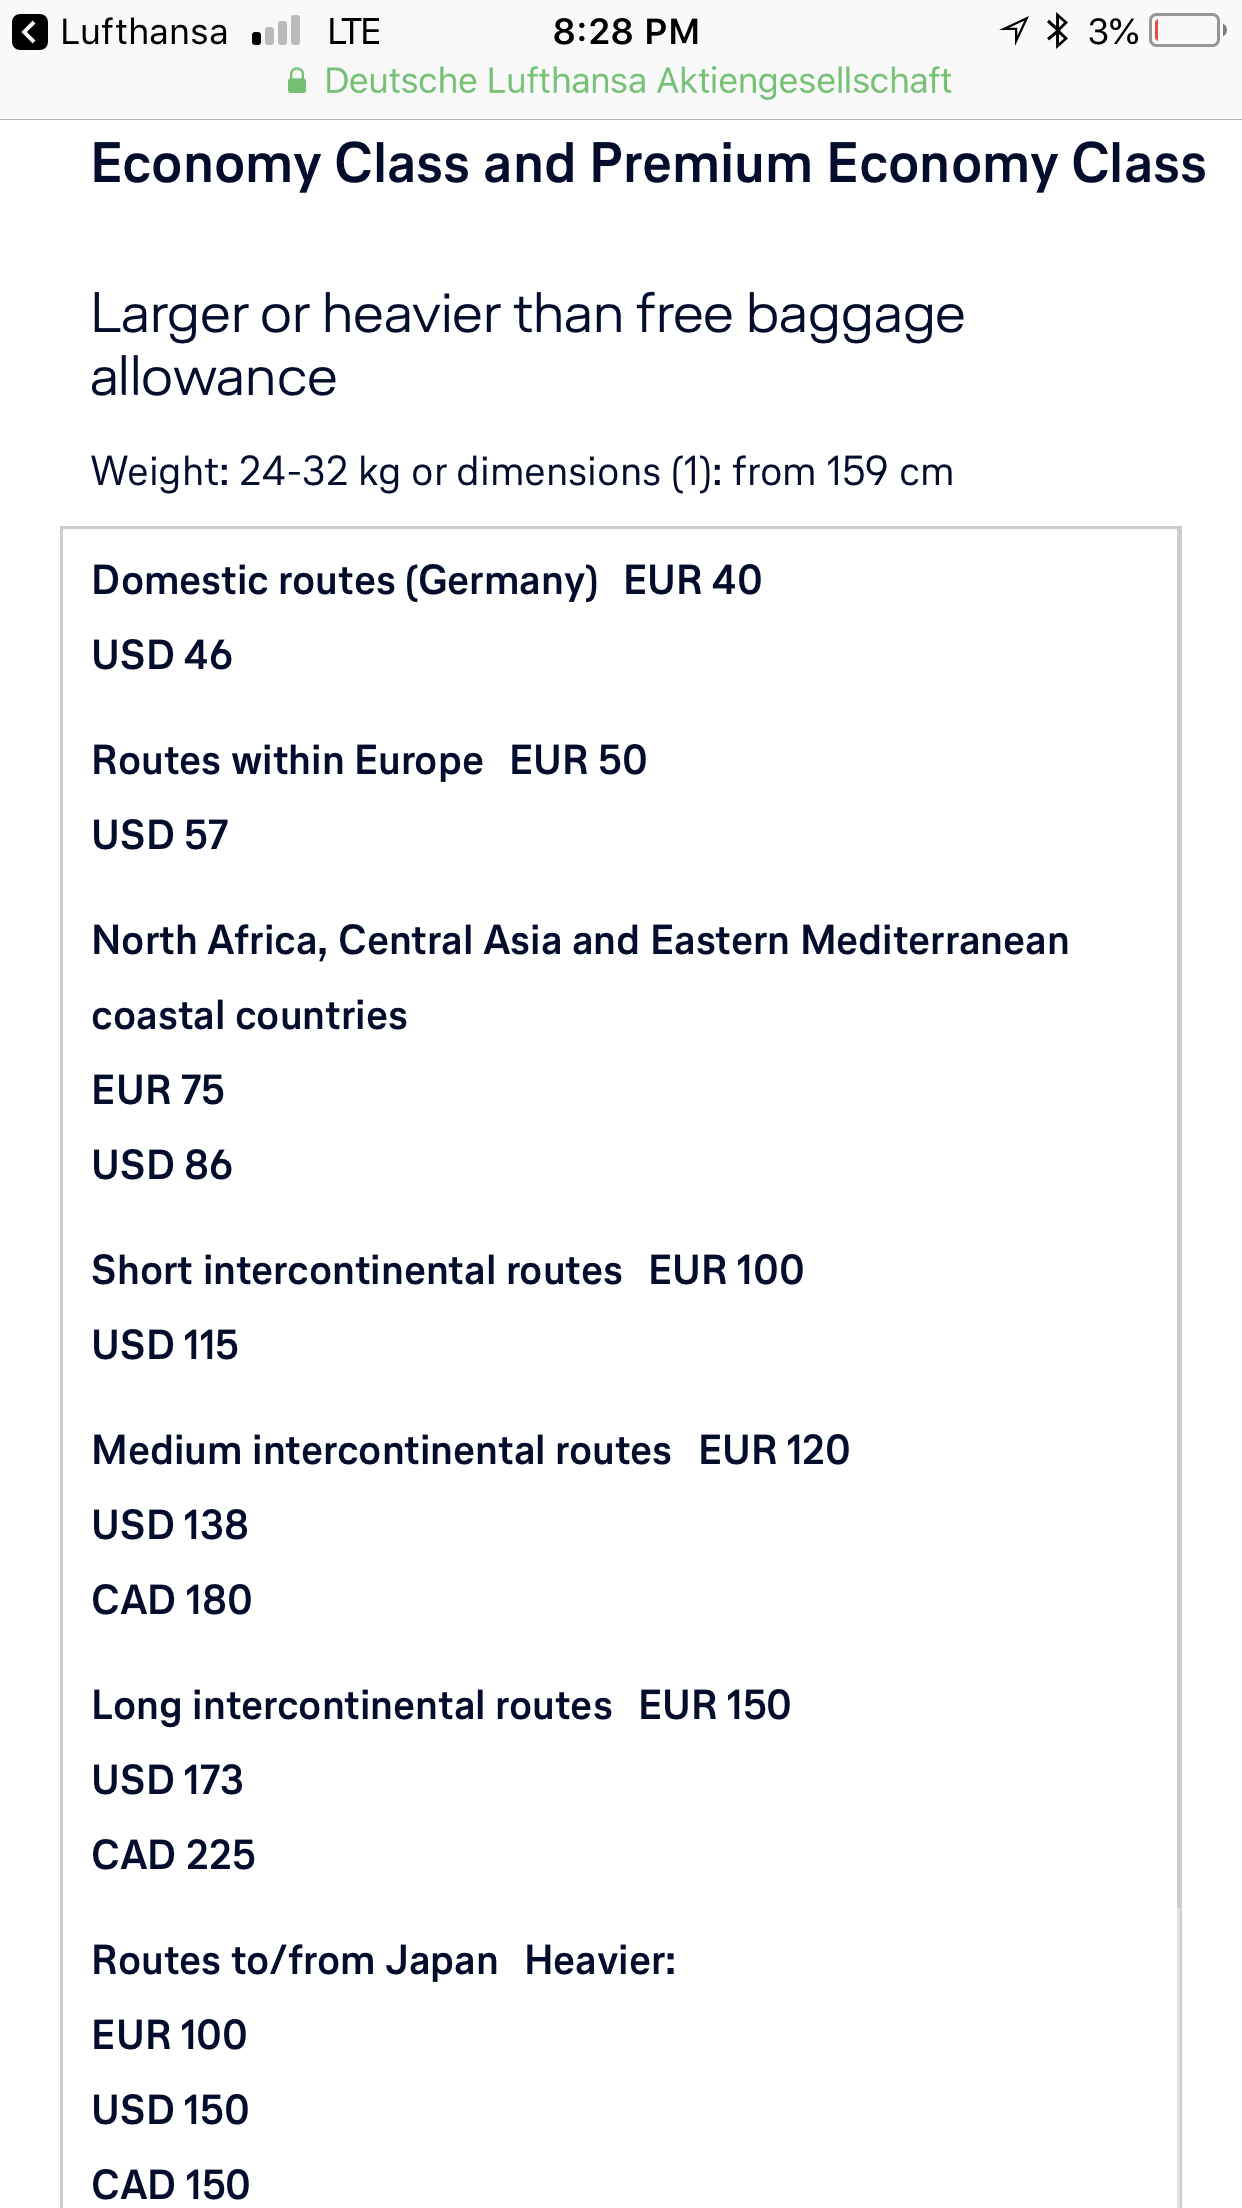Tap the LTE network indicator
This screenshot has width=1242, height=2208.
coord(354,32)
